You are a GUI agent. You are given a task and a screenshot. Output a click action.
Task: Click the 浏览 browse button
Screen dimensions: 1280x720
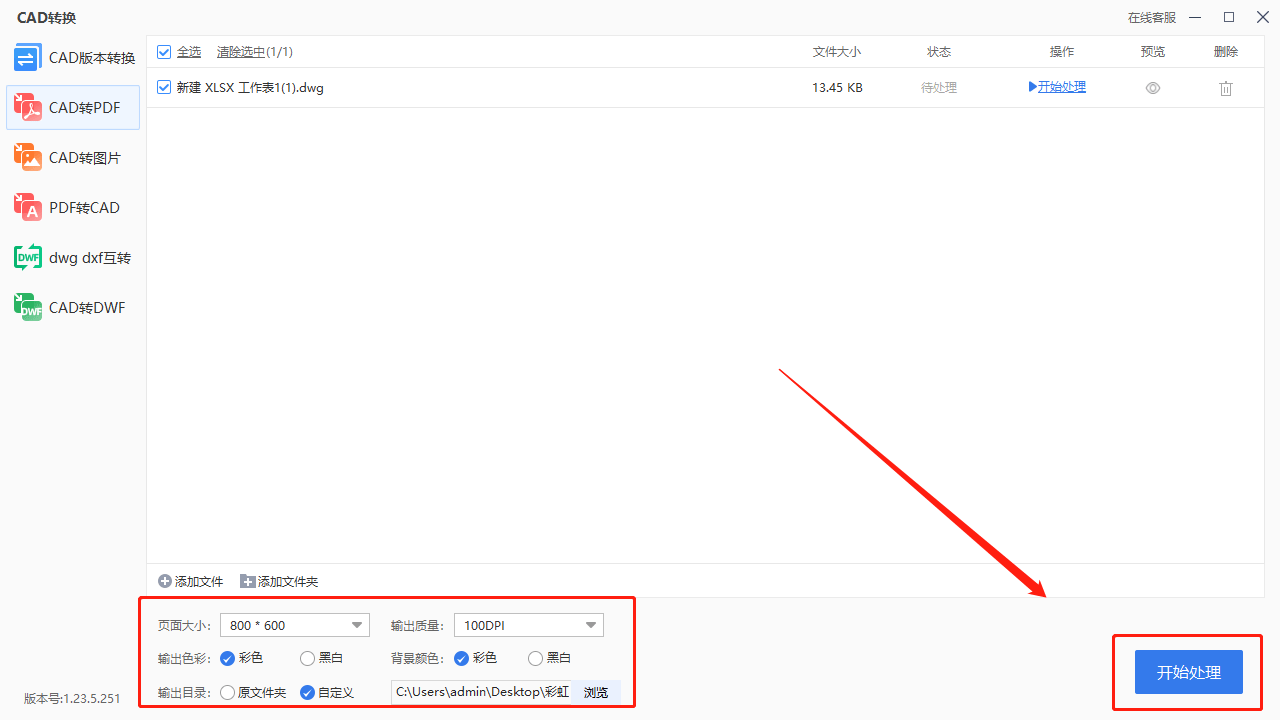(596, 692)
